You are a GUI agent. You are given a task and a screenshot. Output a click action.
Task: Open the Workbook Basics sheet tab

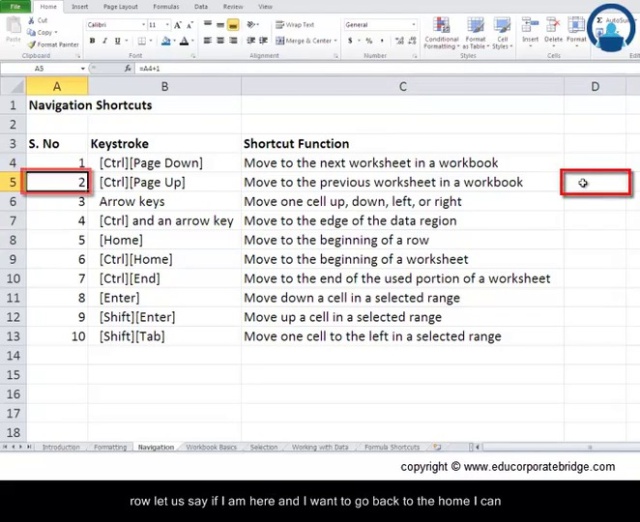tap(211, 447)
